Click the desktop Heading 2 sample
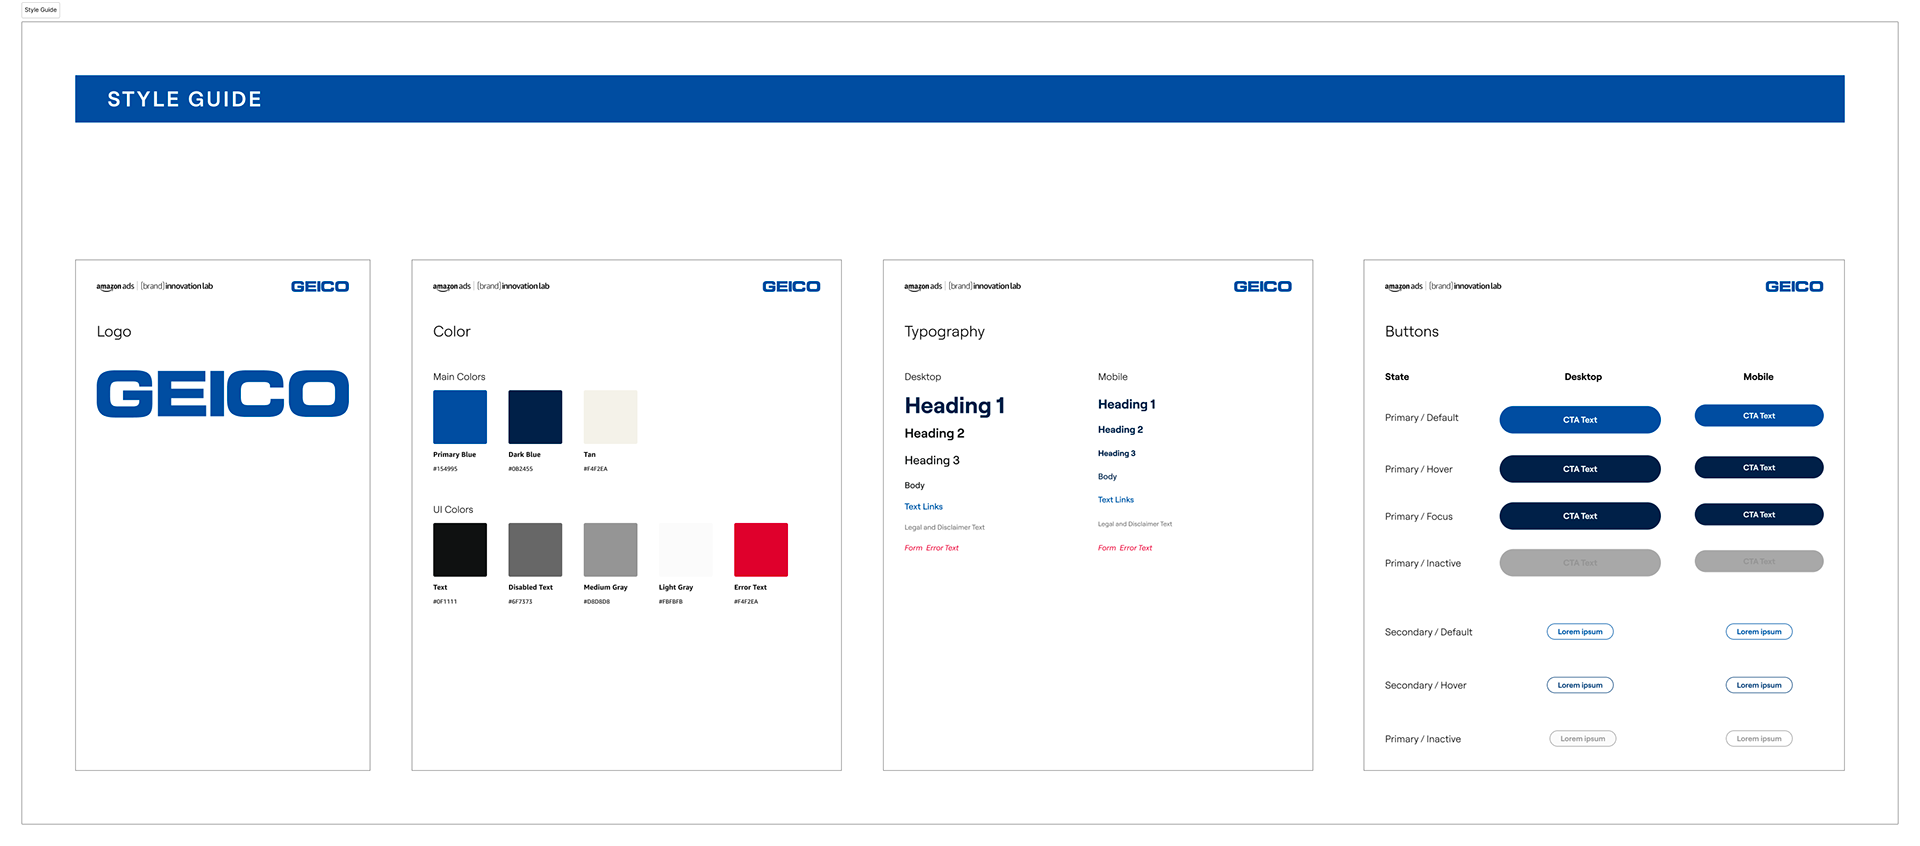Screen dimensions: 1920x846 point(935,434)
